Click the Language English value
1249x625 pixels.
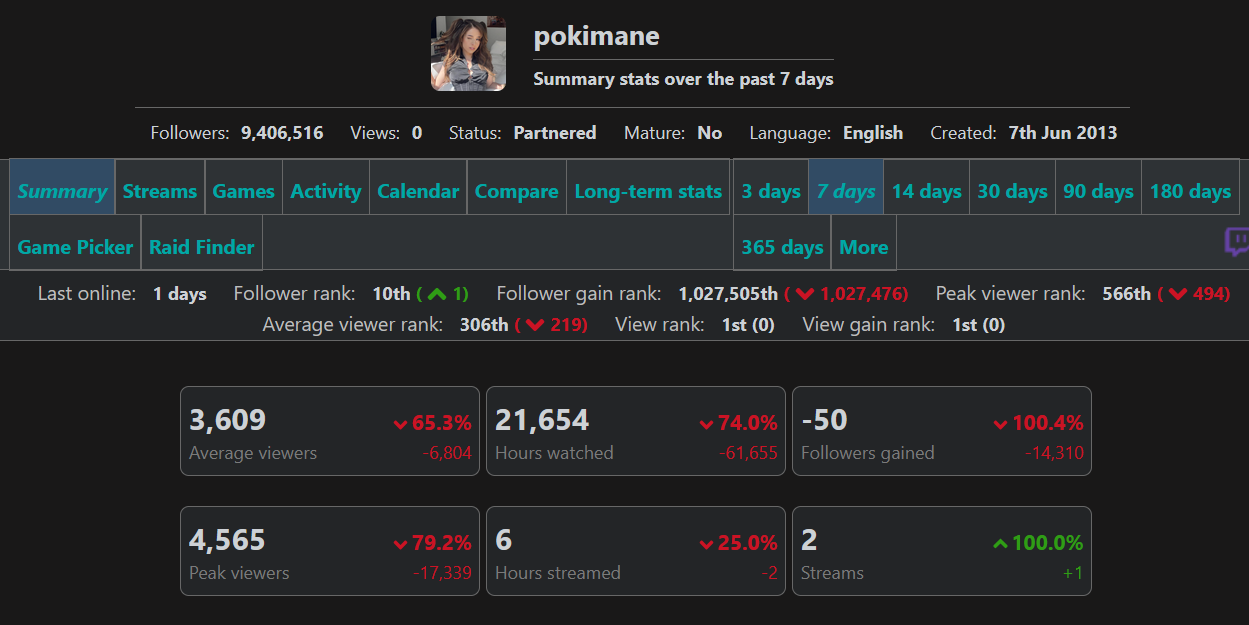873,133
